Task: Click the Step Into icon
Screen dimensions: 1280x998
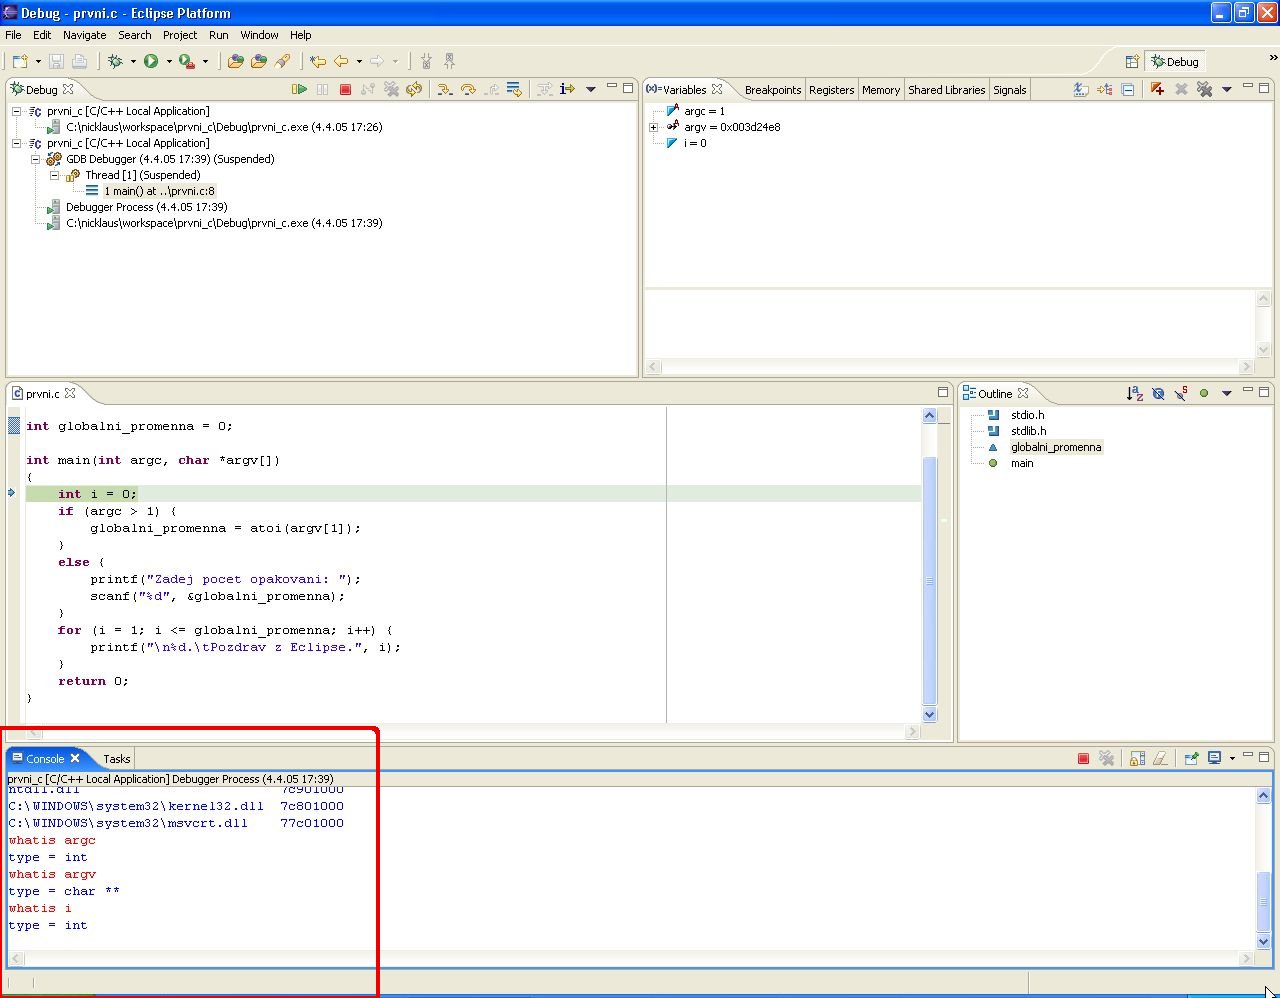Action: pyautogui.click(x=444, y=89)
